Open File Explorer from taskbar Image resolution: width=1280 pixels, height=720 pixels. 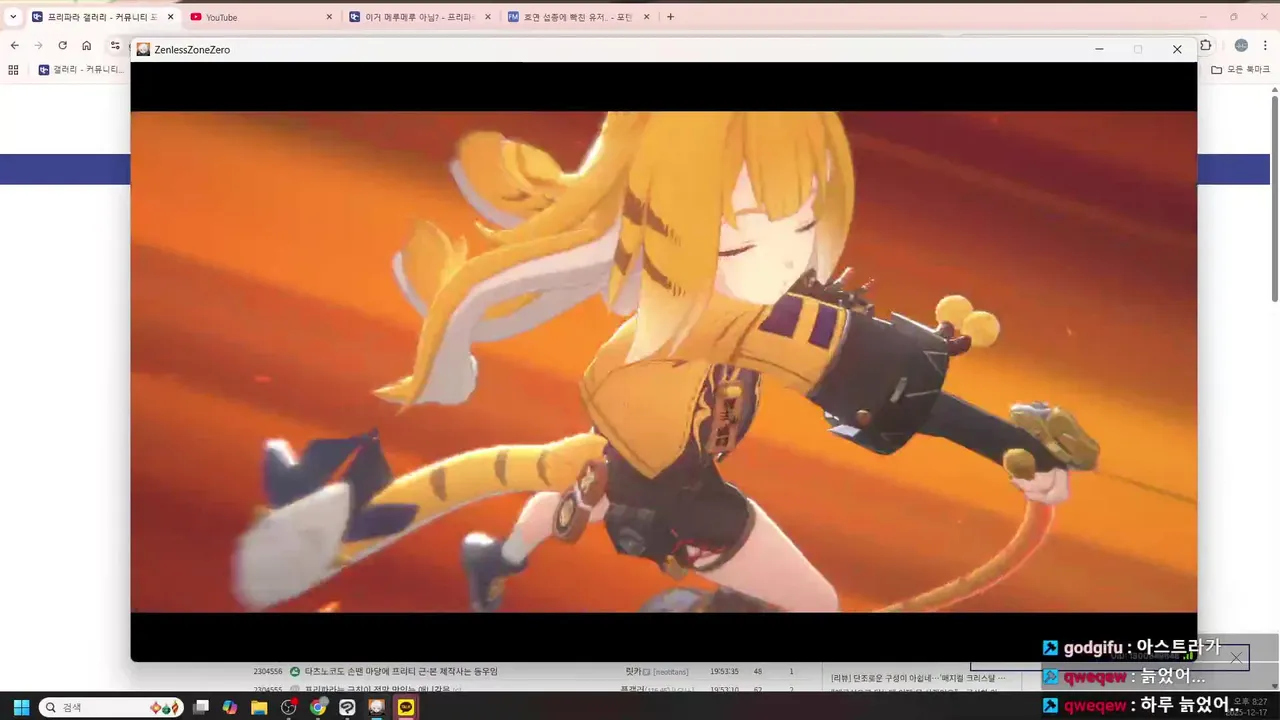point(259,707)
